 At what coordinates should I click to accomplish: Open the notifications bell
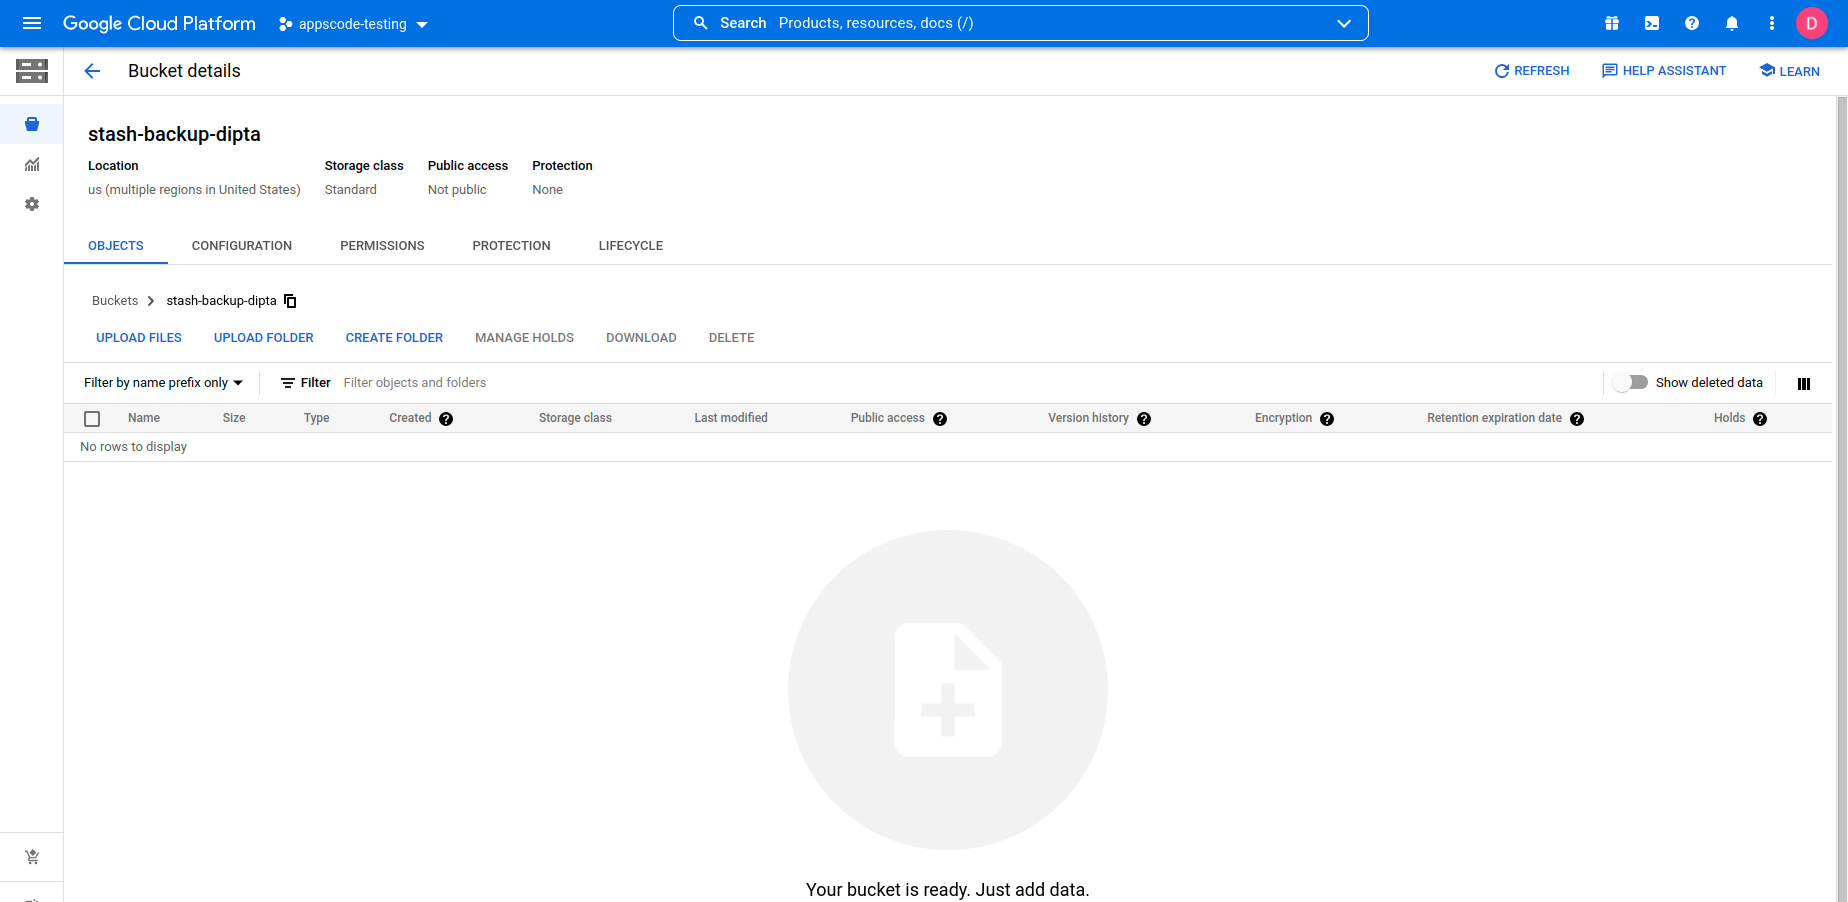pos(1732,23)
